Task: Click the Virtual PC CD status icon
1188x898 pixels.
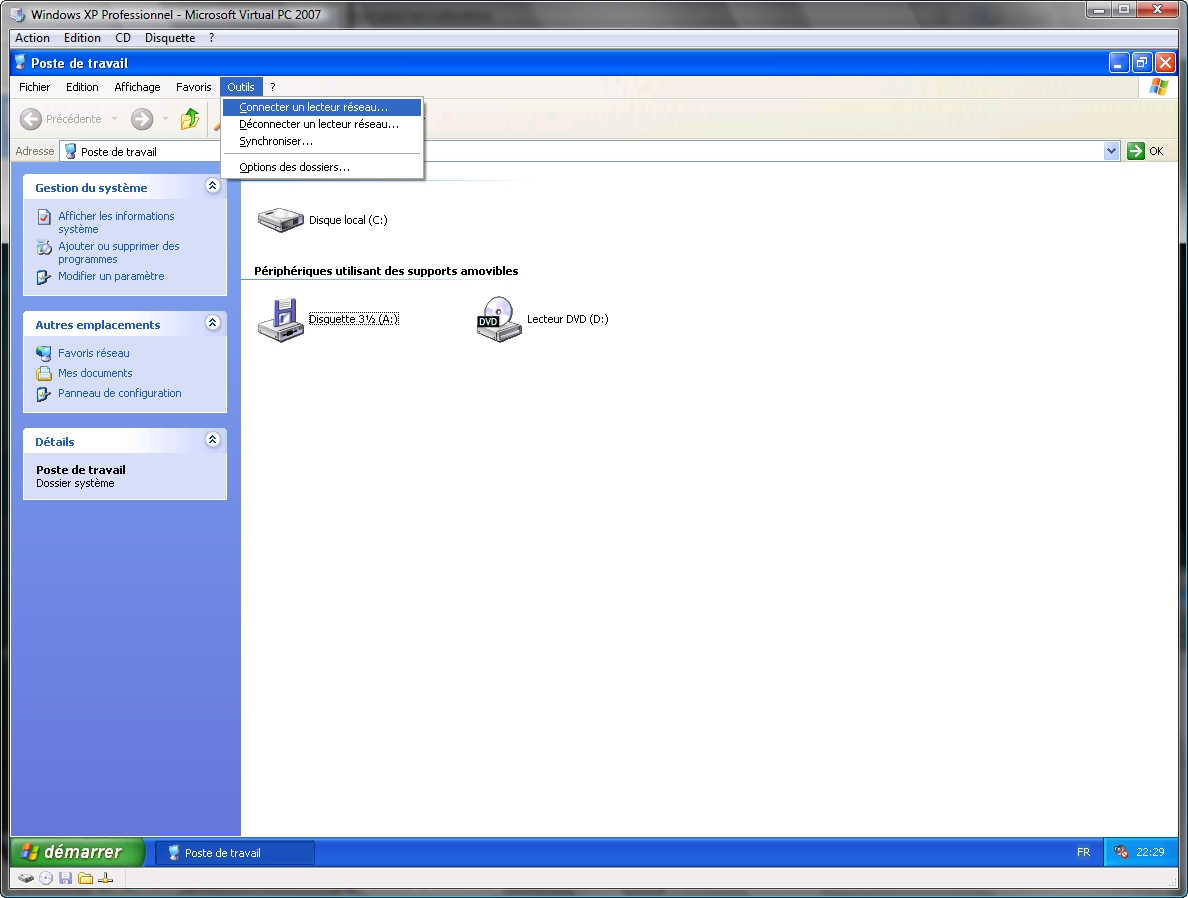Action: pyautogui.click(x=46, y=878)
